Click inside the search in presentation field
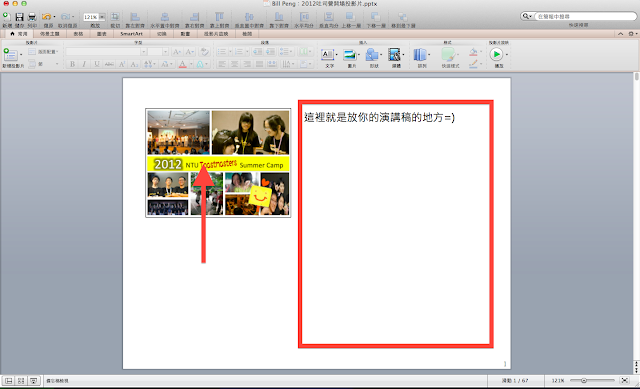The height and width of the screenshot is (389, 640). 585,16
